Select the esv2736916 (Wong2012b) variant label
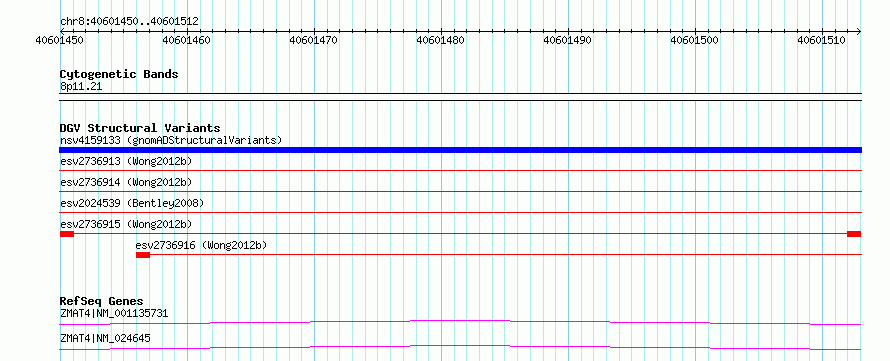Image resolution: width=890 pixels, height=361 pixels. [201, 245]
